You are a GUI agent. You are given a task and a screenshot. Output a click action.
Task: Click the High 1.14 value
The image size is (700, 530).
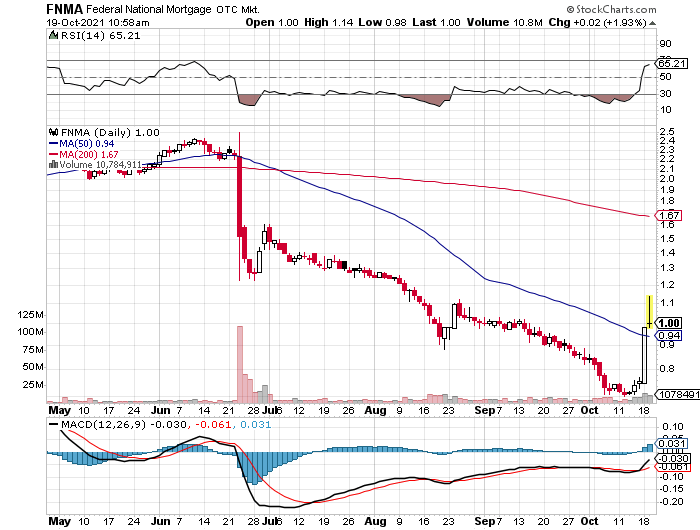[x=329, y=22]
